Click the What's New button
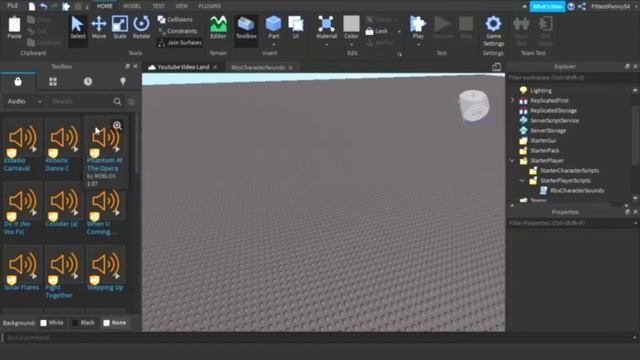The height and width of the screenshot is (360, 640). click(547, 7)
